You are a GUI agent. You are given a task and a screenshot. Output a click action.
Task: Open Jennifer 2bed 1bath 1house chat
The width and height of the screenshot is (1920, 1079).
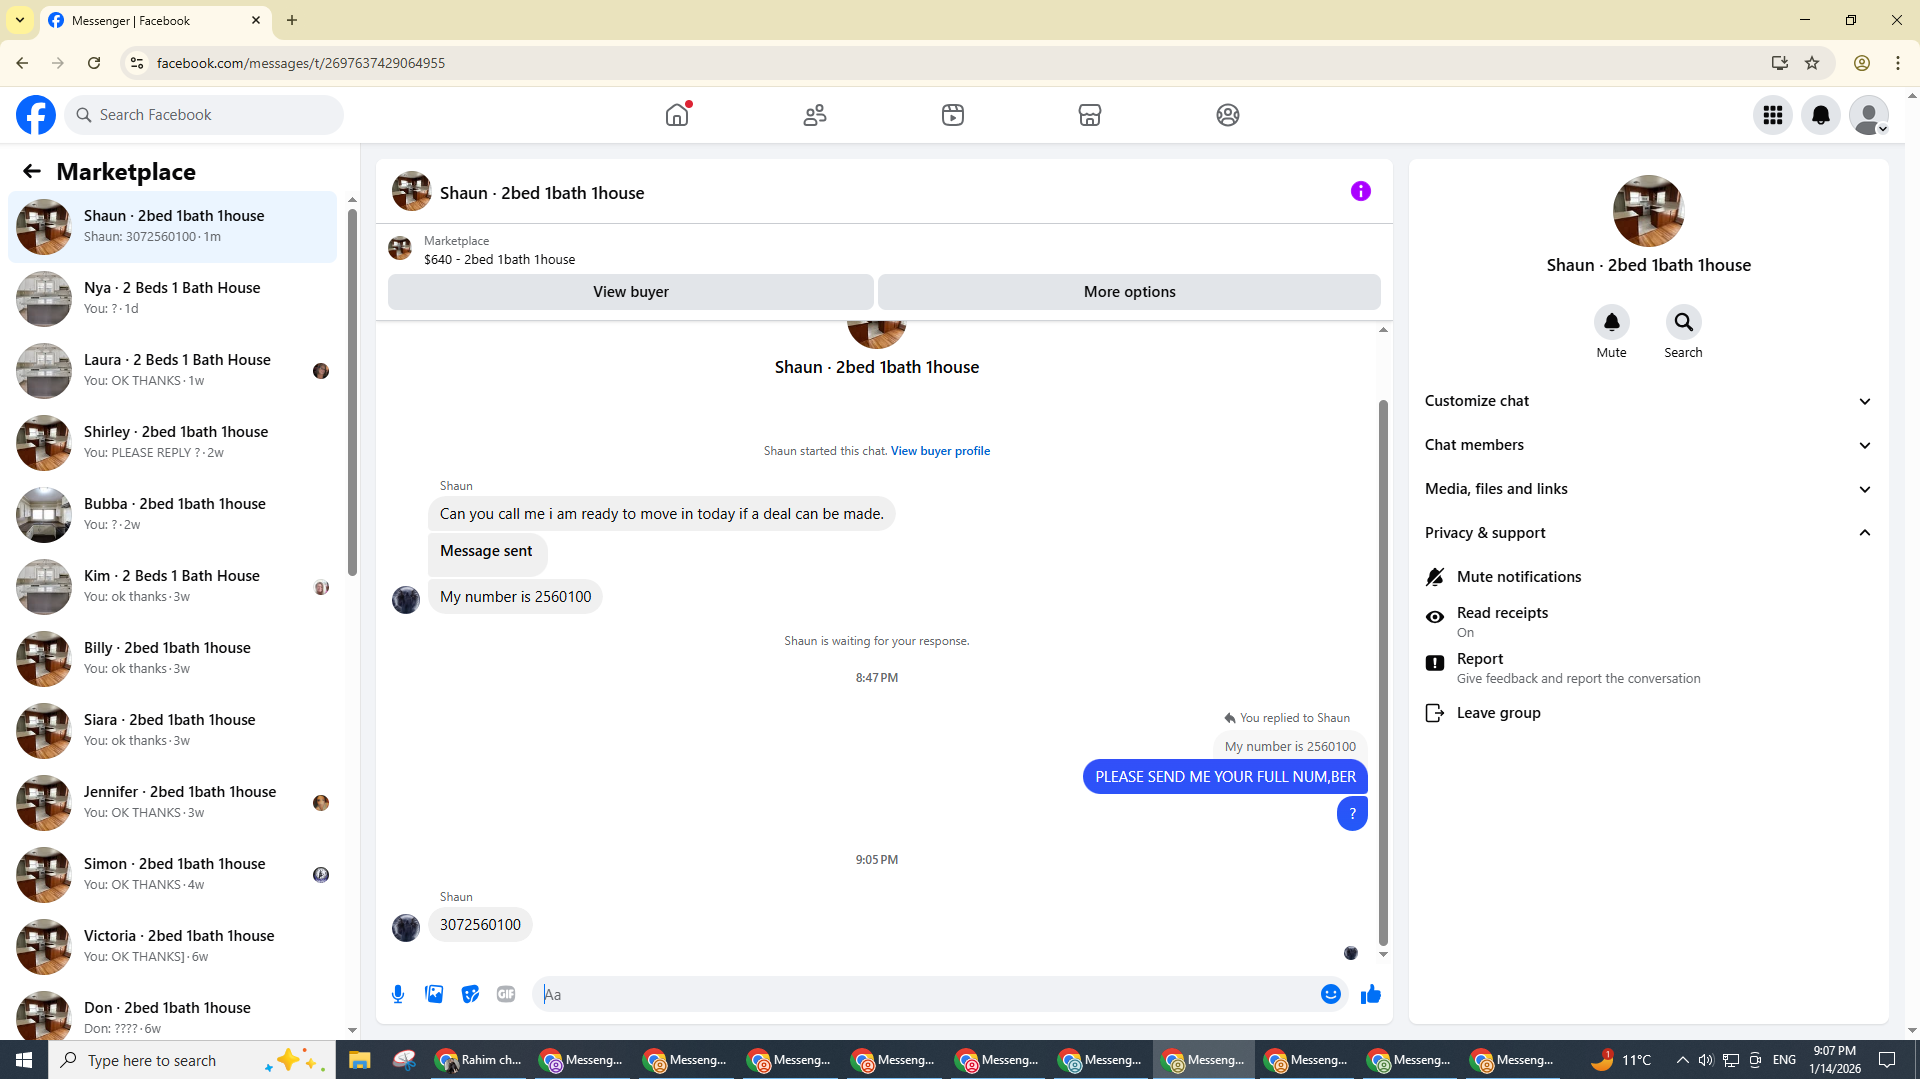[x=172, y=802]
